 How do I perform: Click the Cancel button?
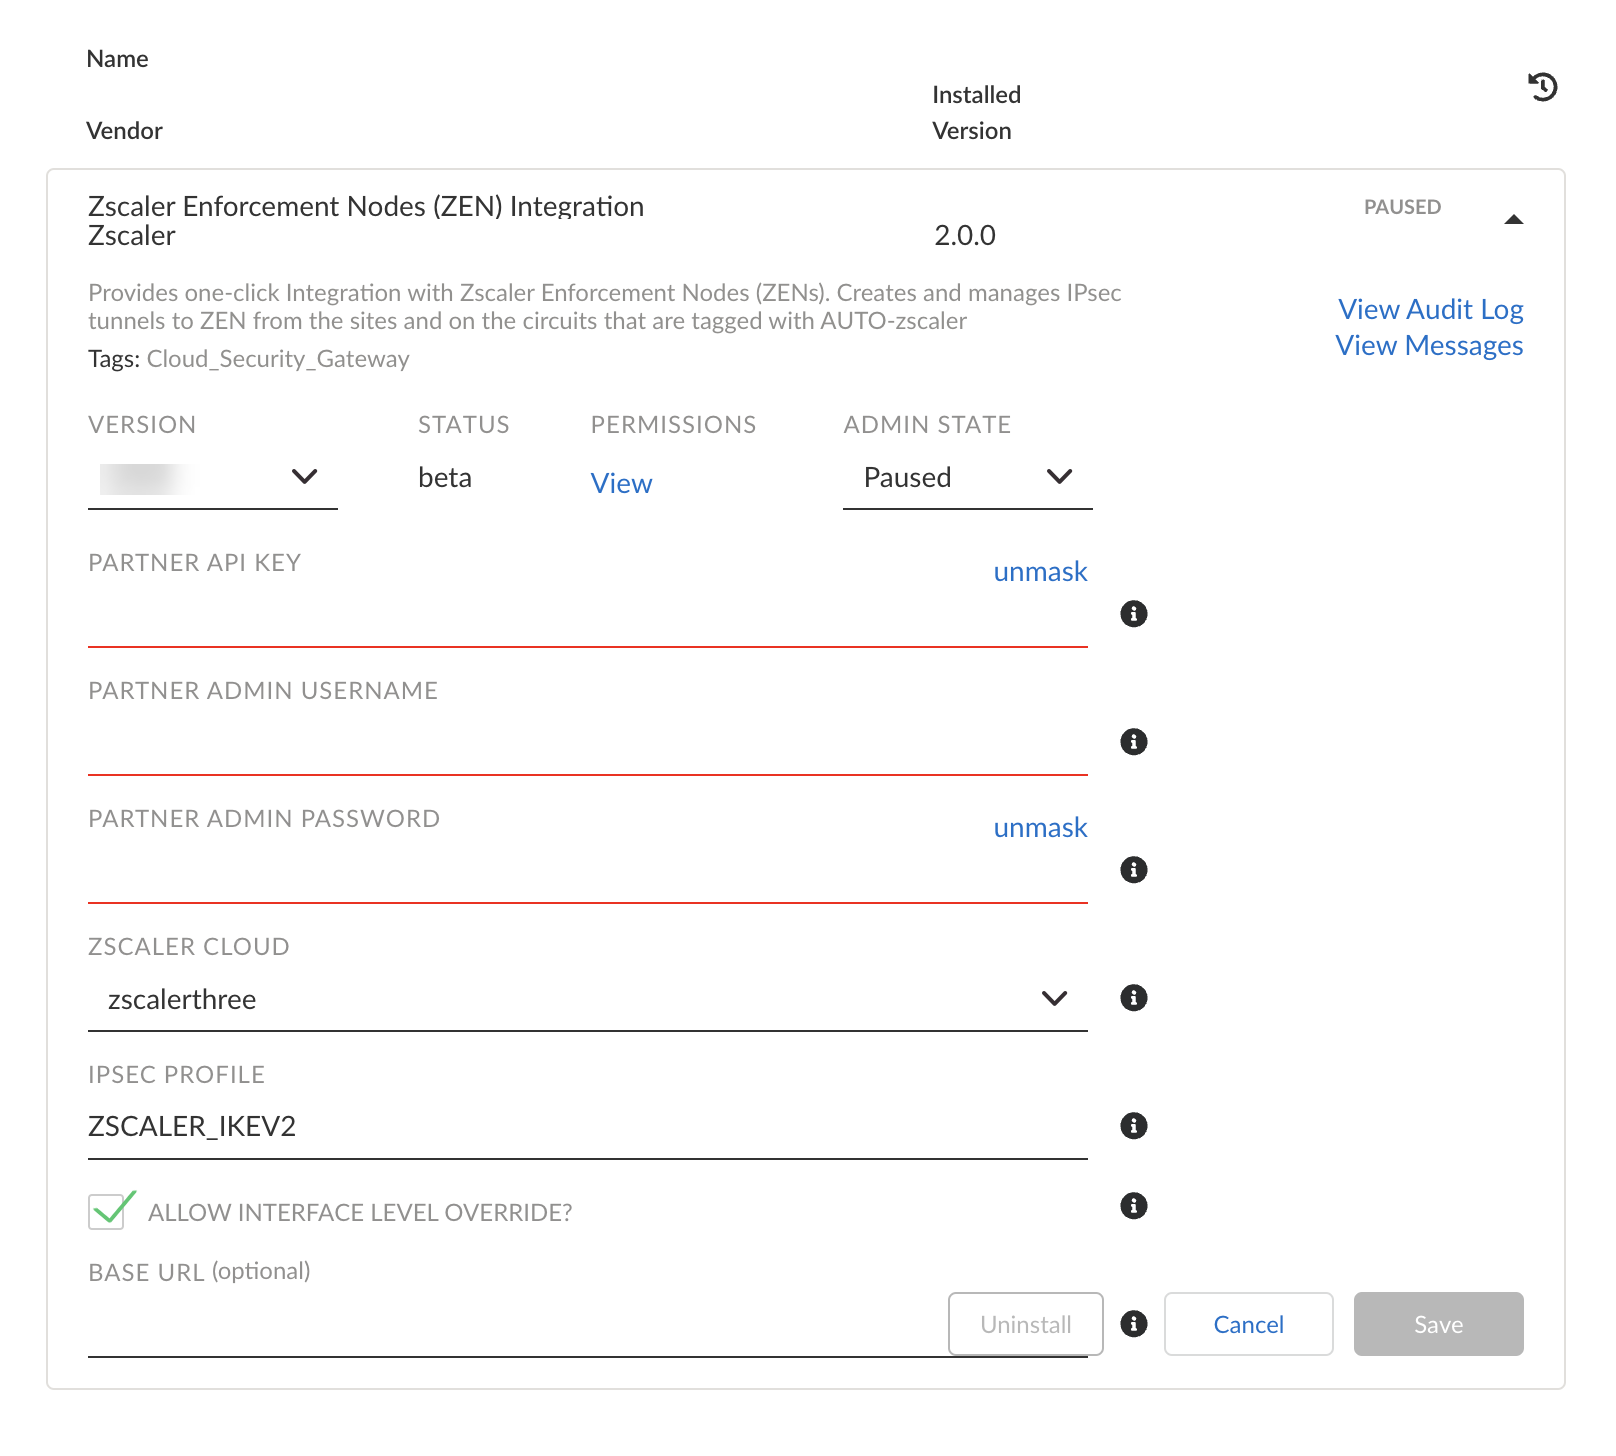1248,1325
